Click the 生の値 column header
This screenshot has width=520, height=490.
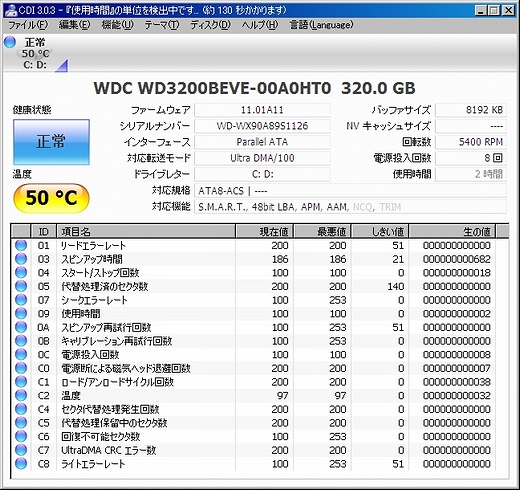coord(452,231)
